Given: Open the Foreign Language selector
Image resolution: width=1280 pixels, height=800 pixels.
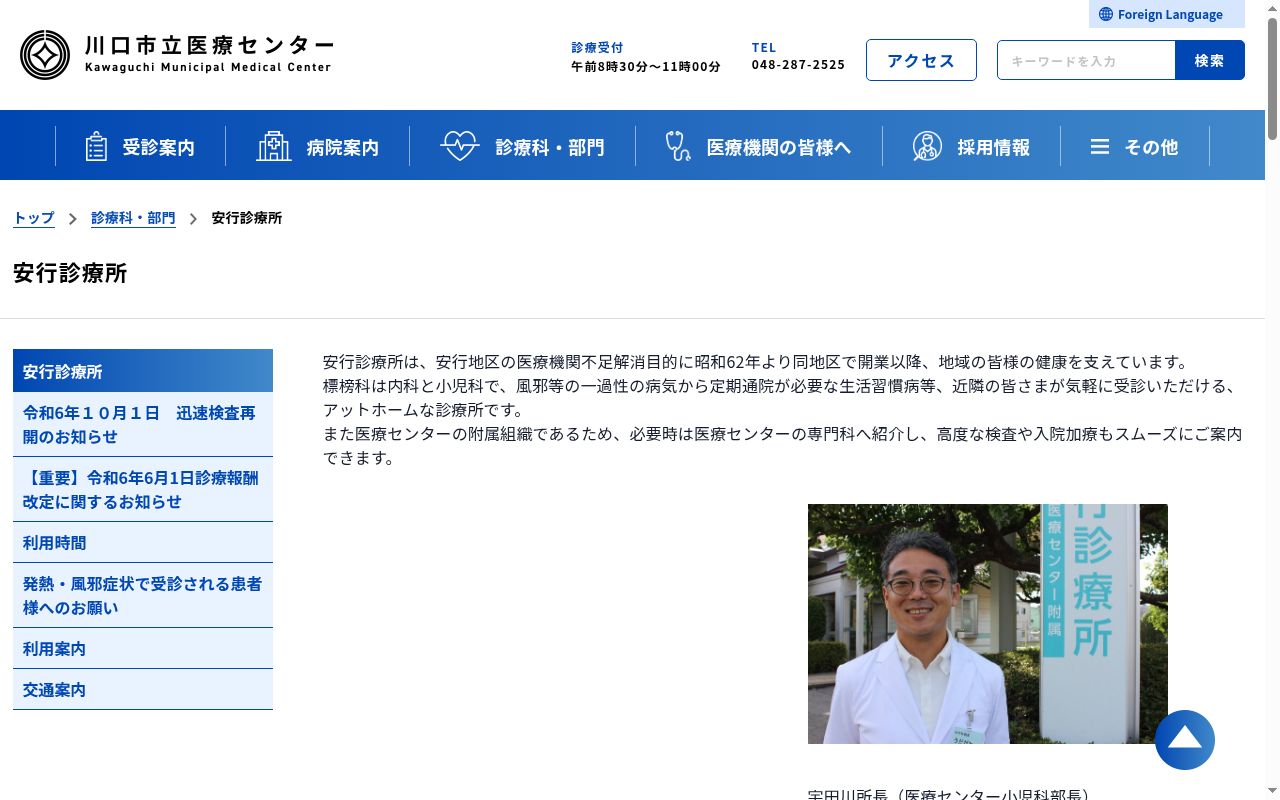Looking at the screenshot, I should coord(1167,14).
